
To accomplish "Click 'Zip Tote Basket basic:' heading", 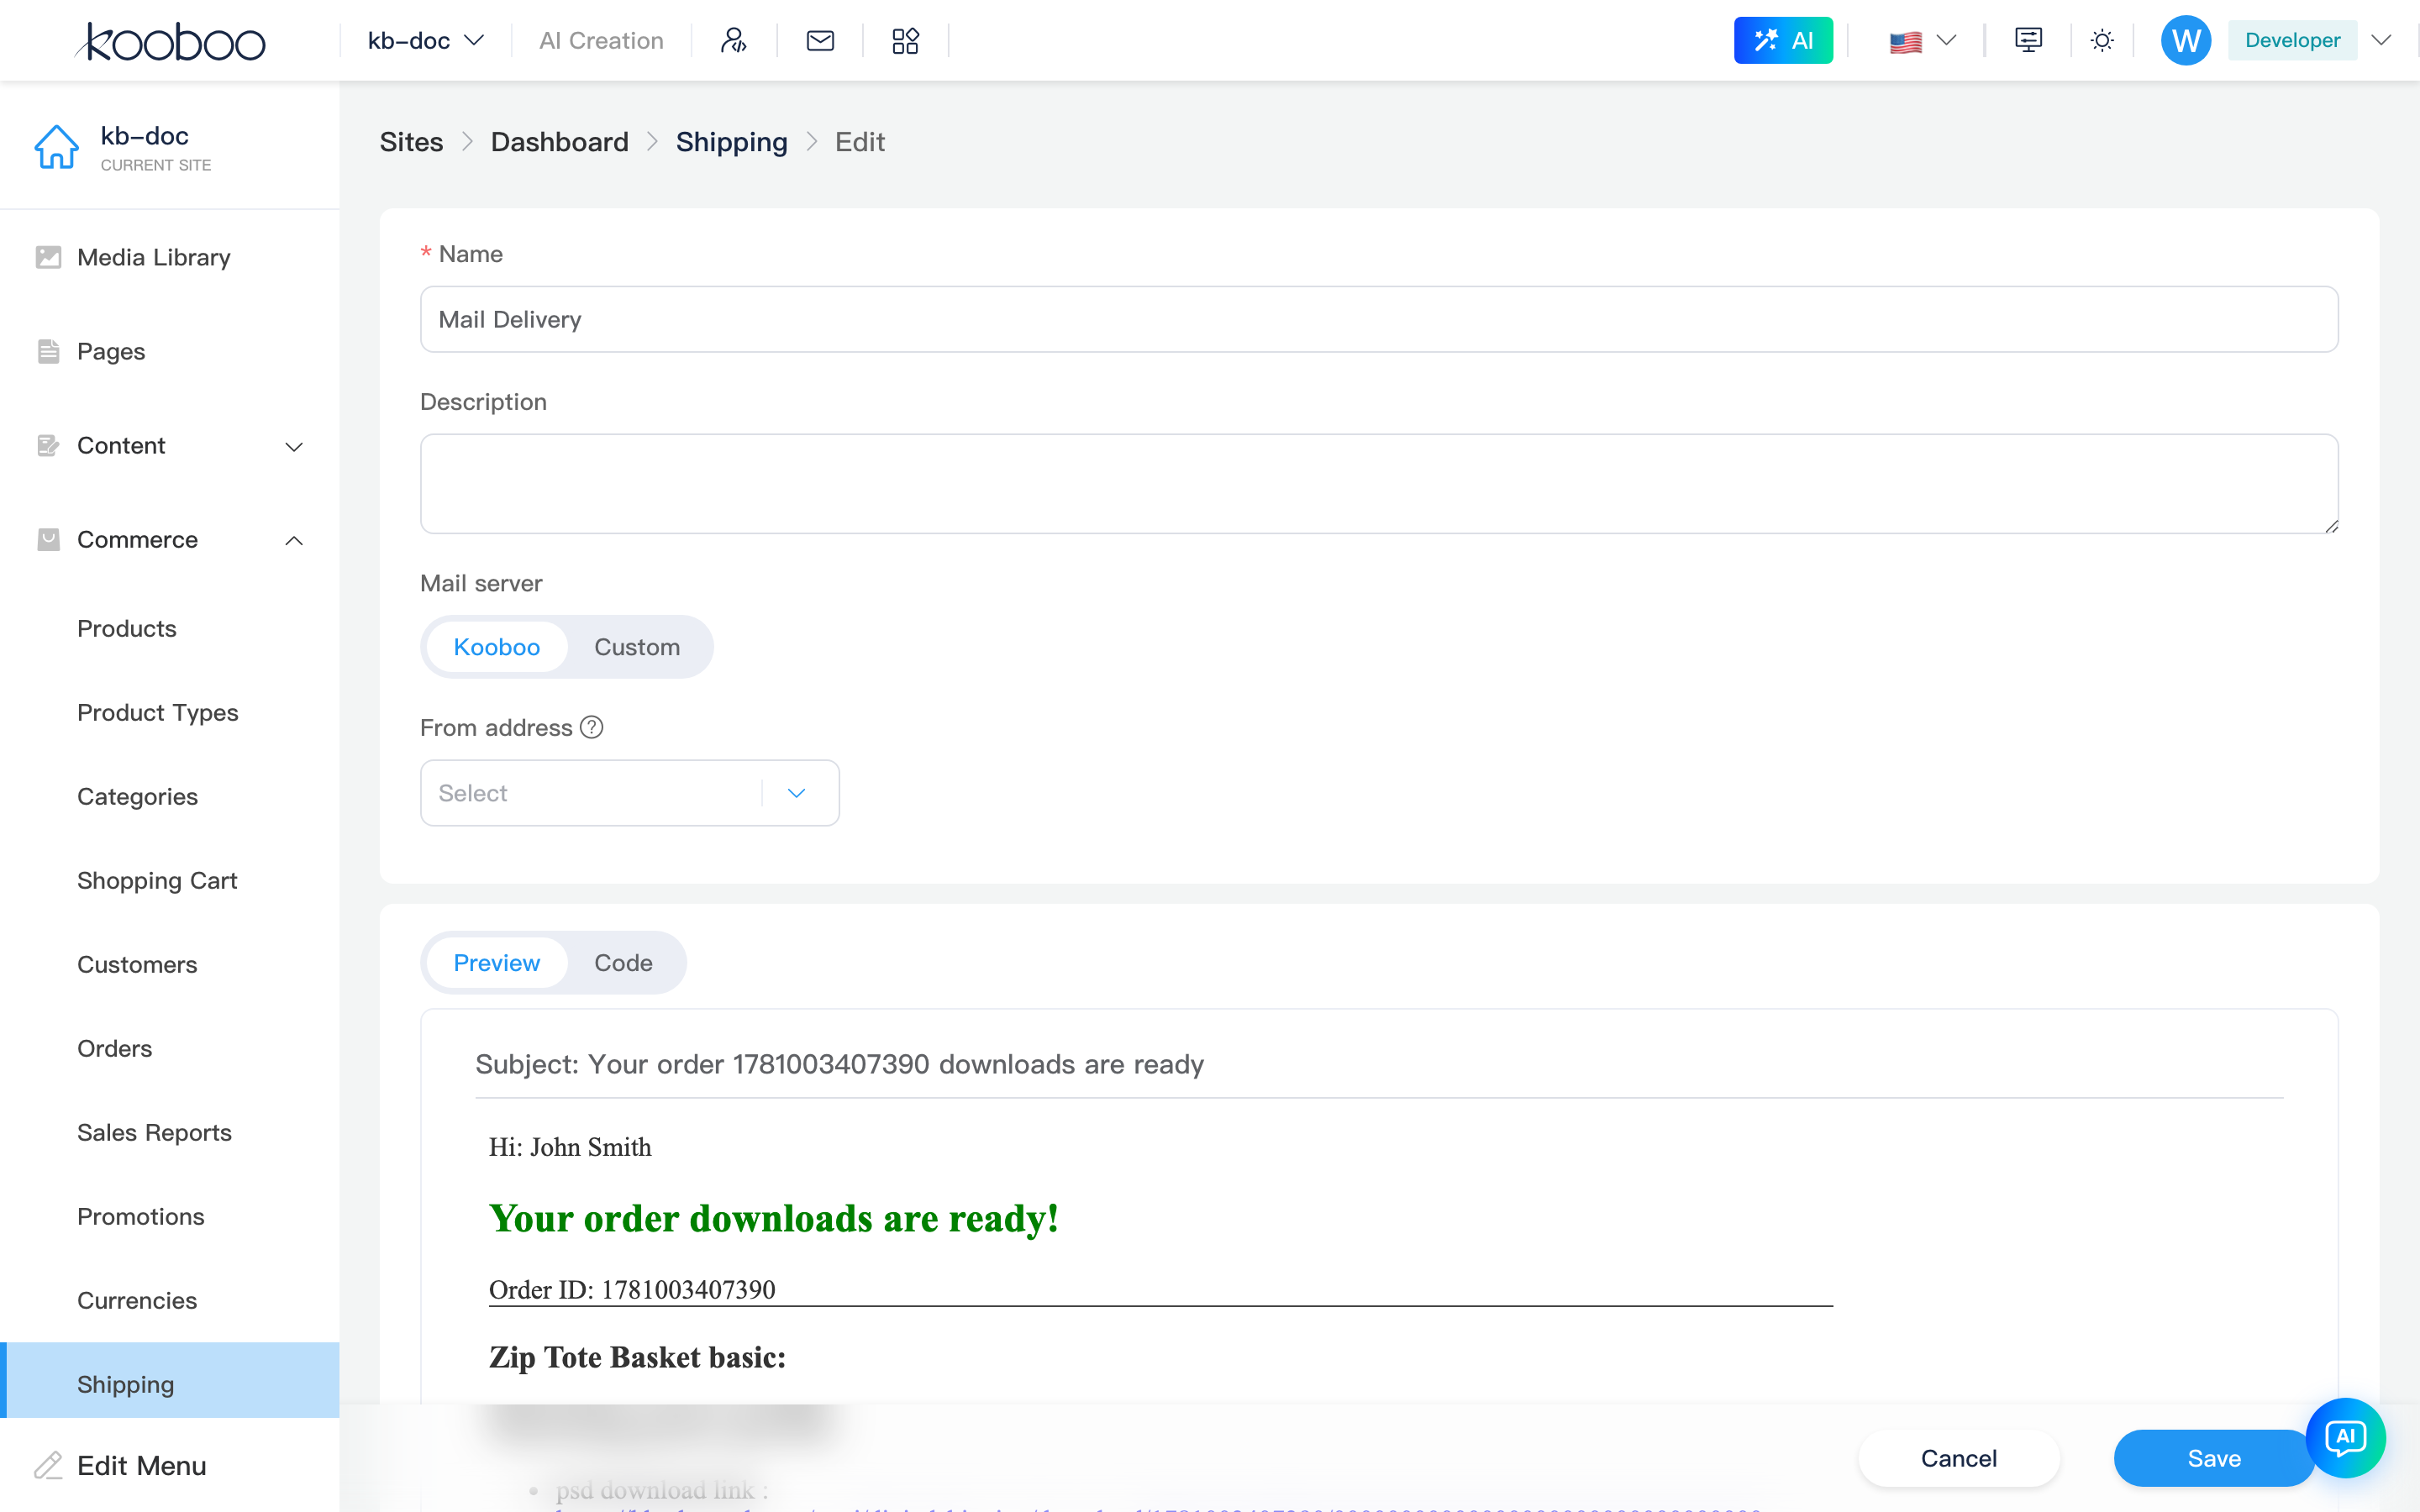I will point(638,1357).
